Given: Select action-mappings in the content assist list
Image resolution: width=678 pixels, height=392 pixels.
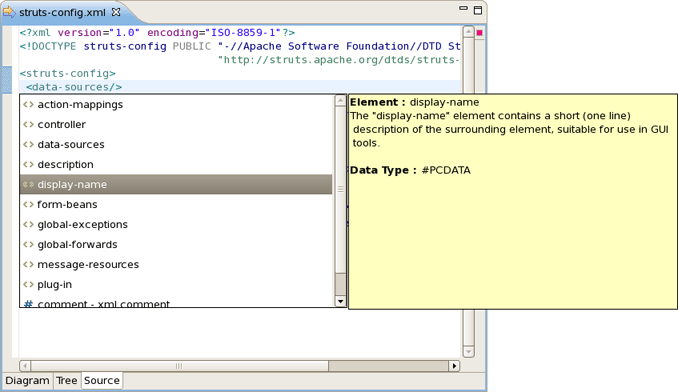Looking at the screenshot, I should [x=176, y=105].
